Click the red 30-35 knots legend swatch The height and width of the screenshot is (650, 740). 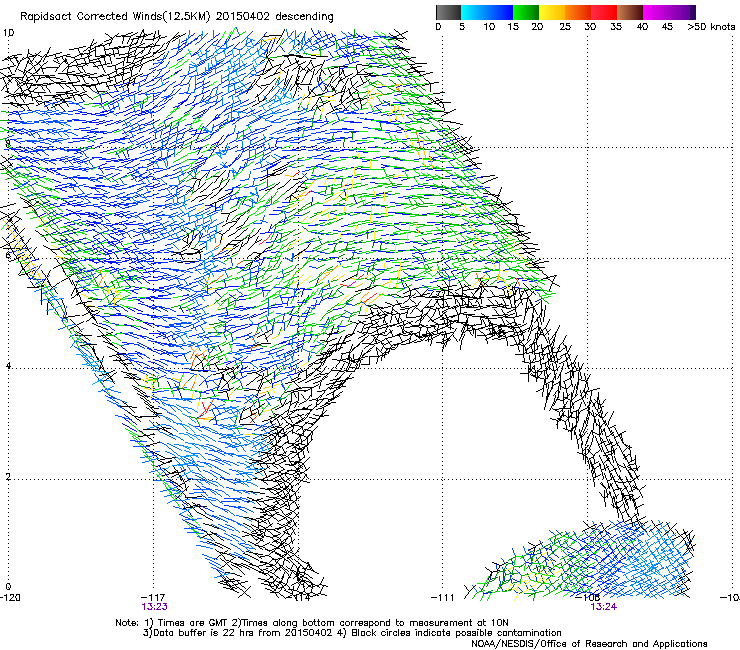coord(604,12)
